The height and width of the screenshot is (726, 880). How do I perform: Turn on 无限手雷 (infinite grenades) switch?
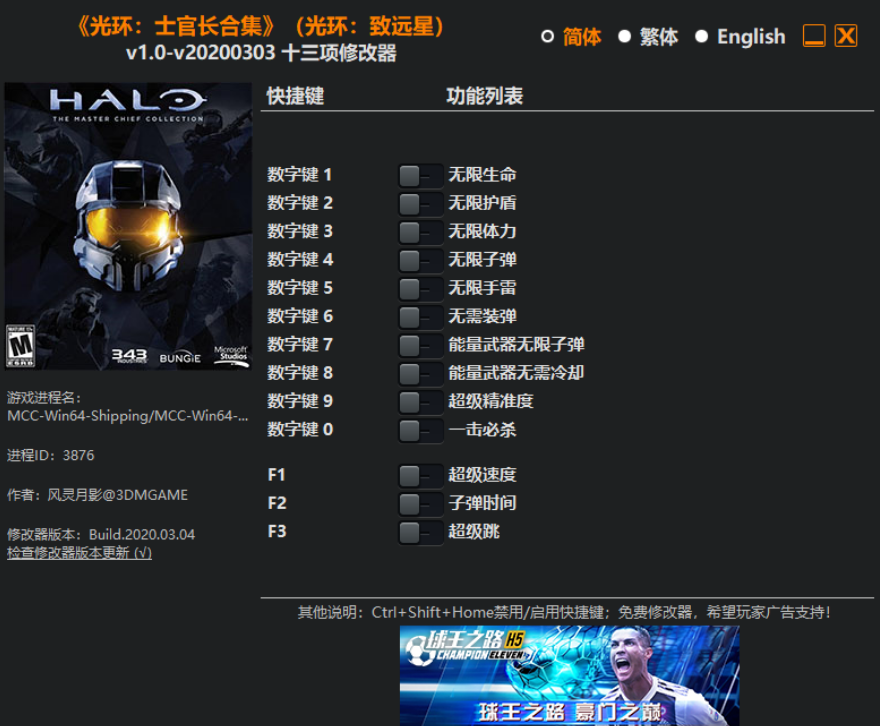[420, 289]
